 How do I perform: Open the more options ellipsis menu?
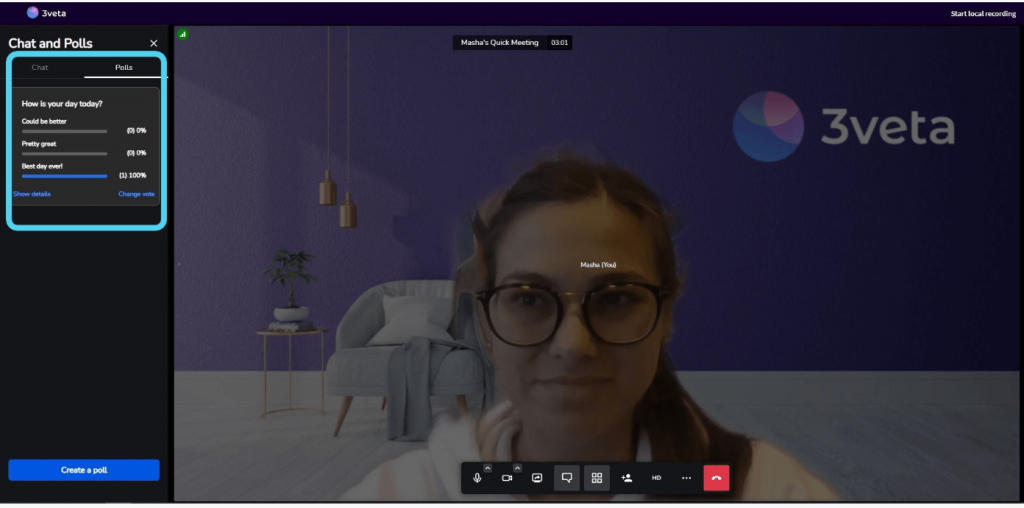point(686,478)
